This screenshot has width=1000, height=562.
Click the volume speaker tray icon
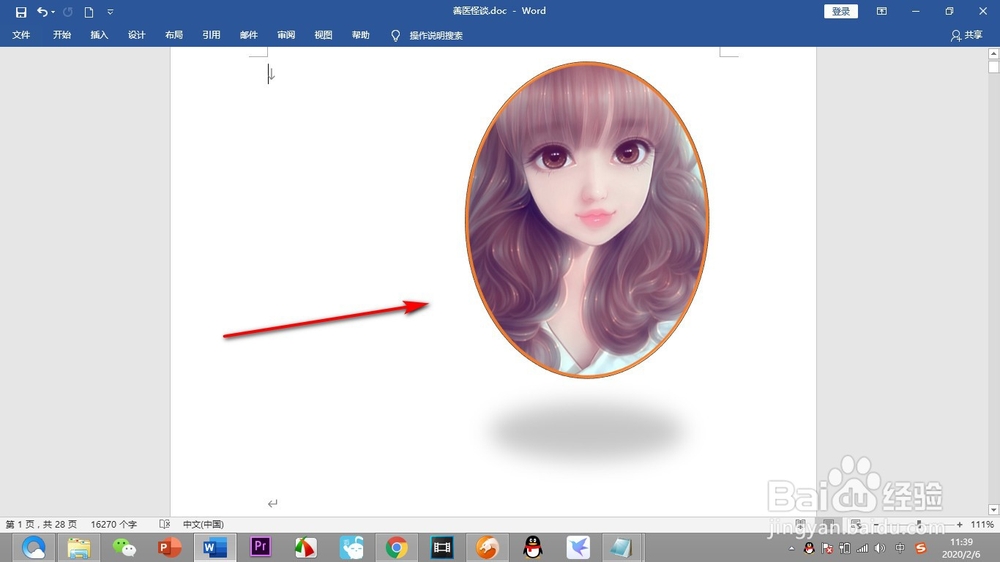880,548
